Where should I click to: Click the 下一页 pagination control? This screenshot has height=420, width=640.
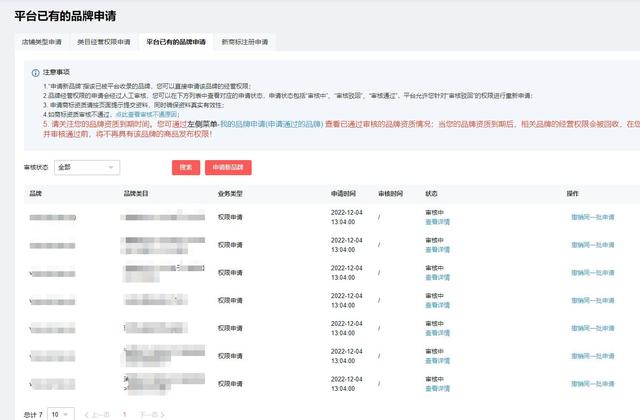(152, 415)
